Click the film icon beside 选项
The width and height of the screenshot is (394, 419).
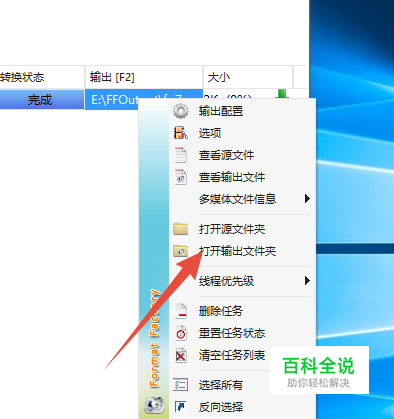click(181, 133)
